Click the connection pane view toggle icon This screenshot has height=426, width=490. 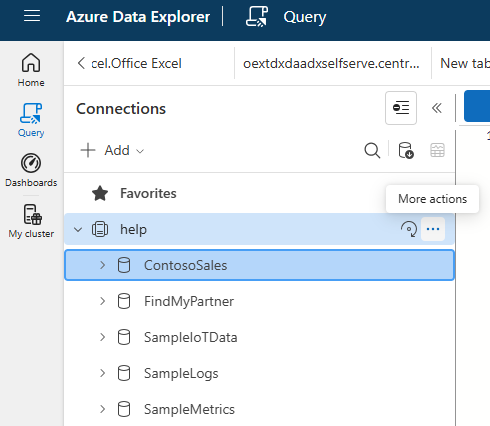(401, 108)
